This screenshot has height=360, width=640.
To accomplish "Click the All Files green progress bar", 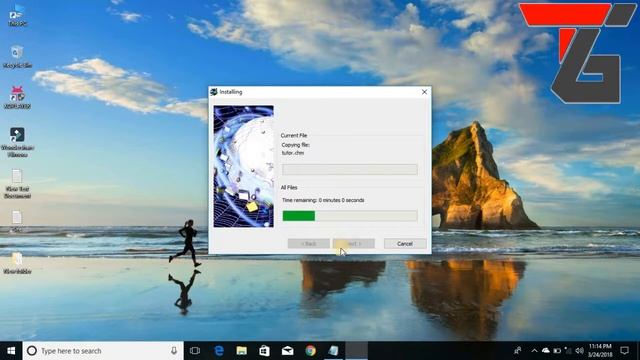I will [350, 216].
